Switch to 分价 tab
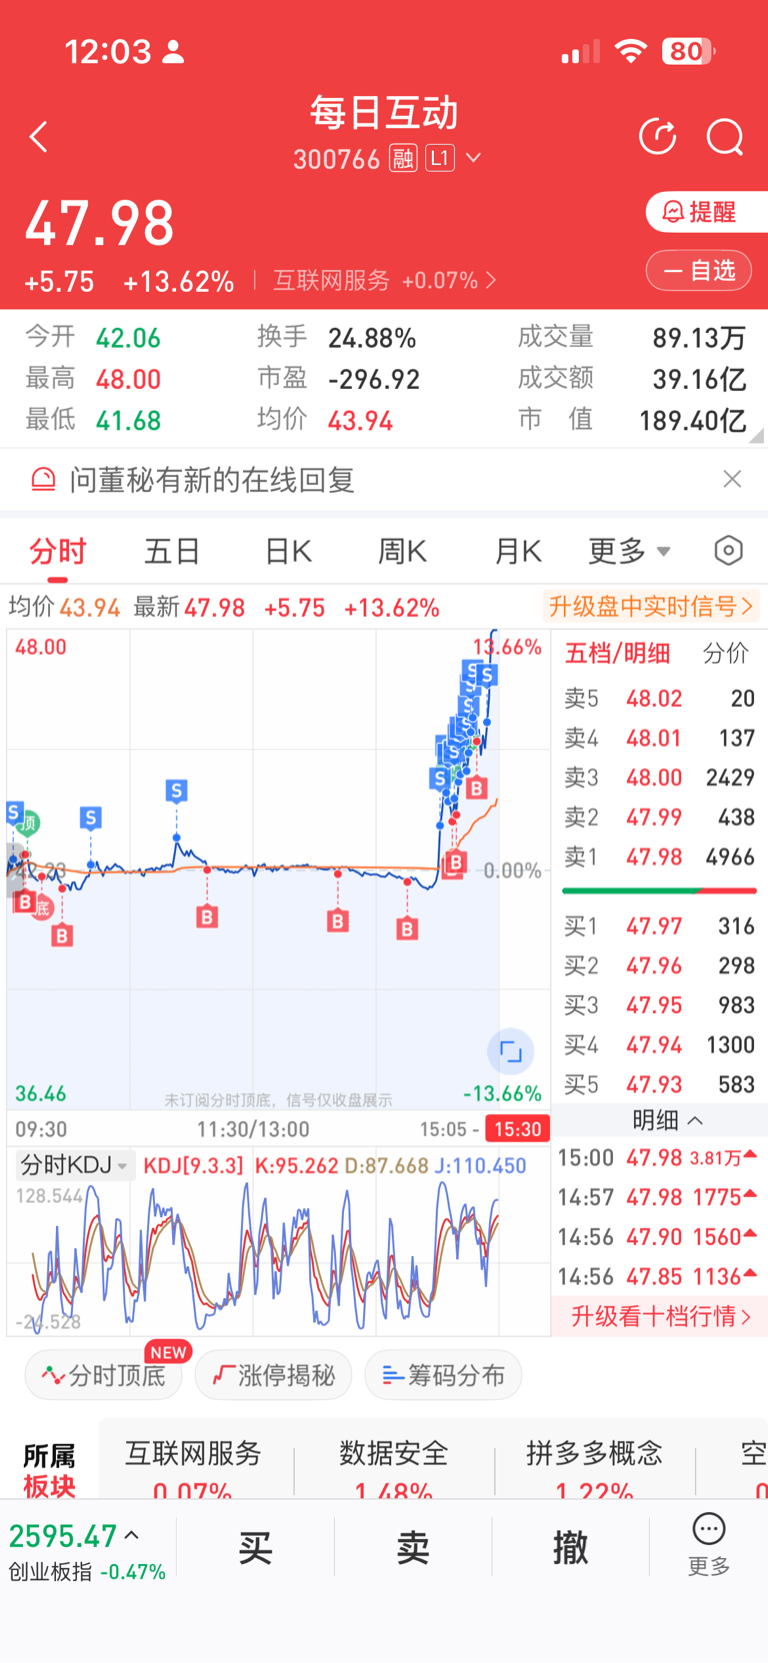The height and width of the screenshot is (1663, 768). (725, 653)
